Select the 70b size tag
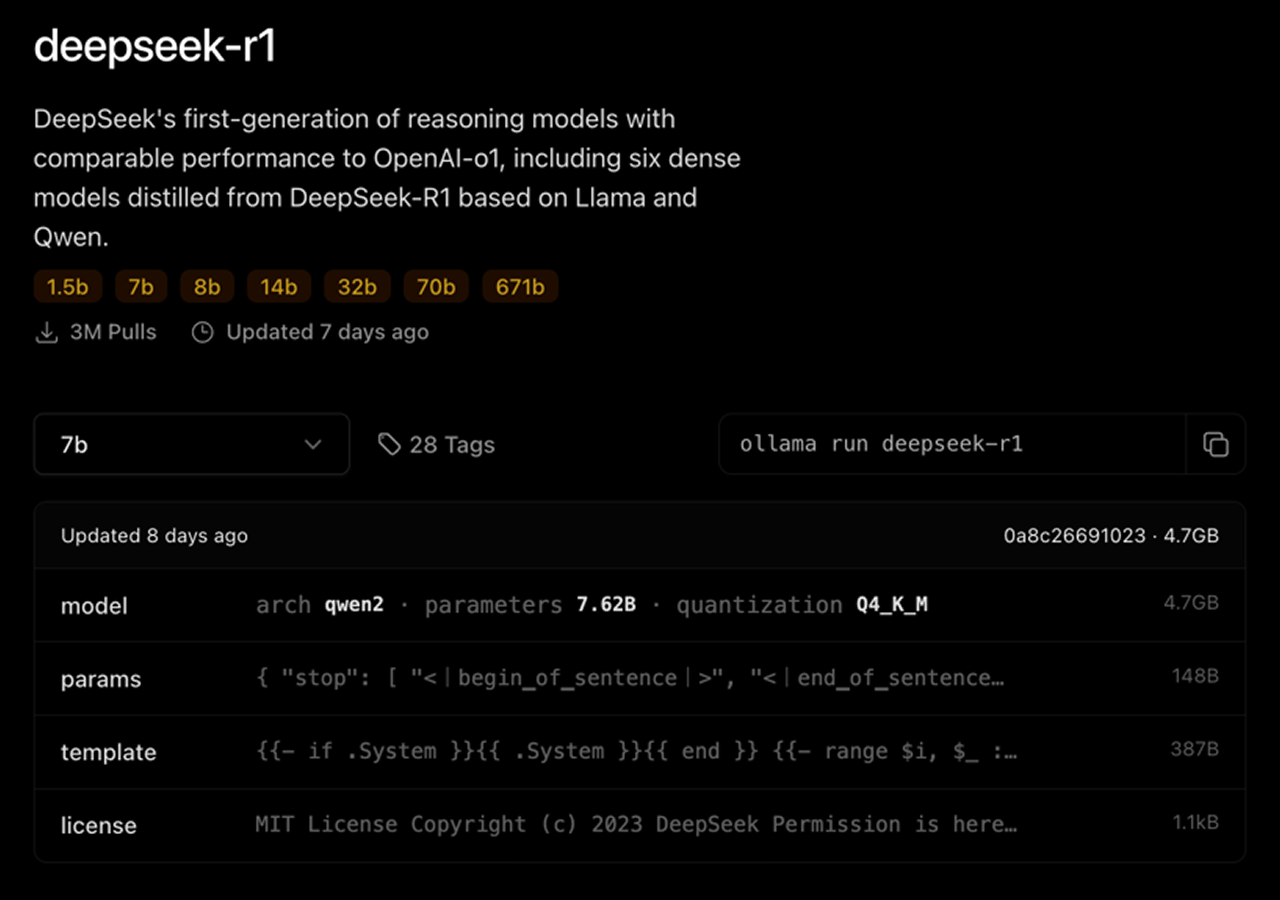 click(436, 286)
